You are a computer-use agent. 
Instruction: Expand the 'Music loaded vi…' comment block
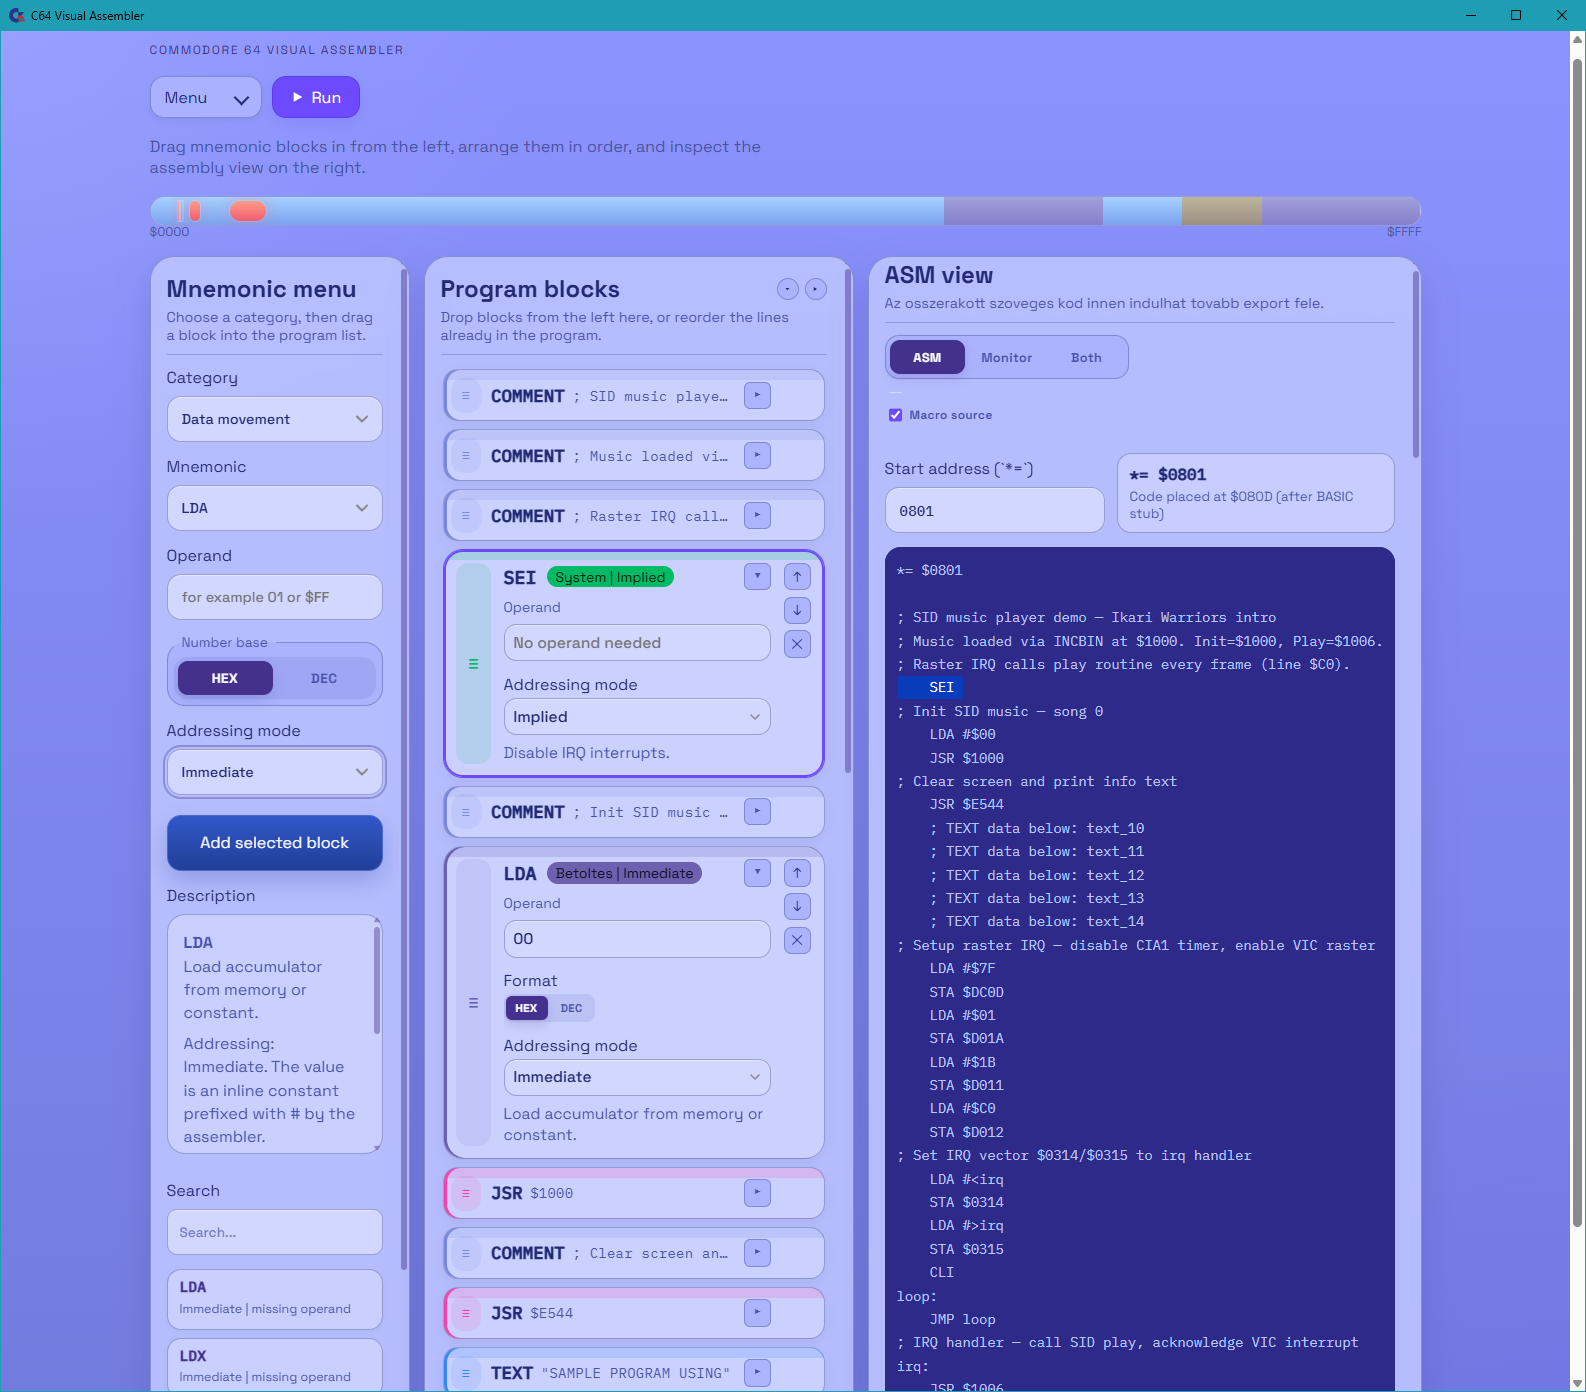point(757,456)
